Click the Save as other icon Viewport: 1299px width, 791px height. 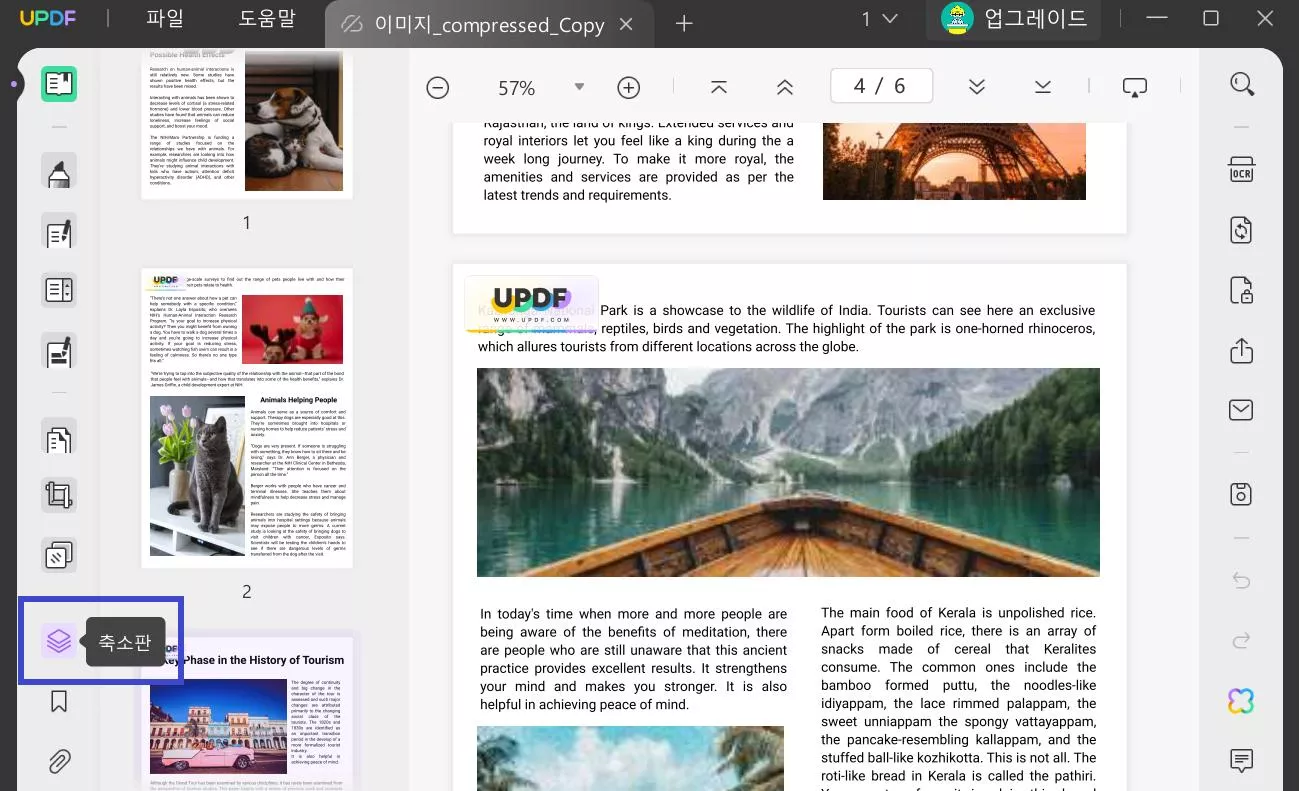[1241, 494]
